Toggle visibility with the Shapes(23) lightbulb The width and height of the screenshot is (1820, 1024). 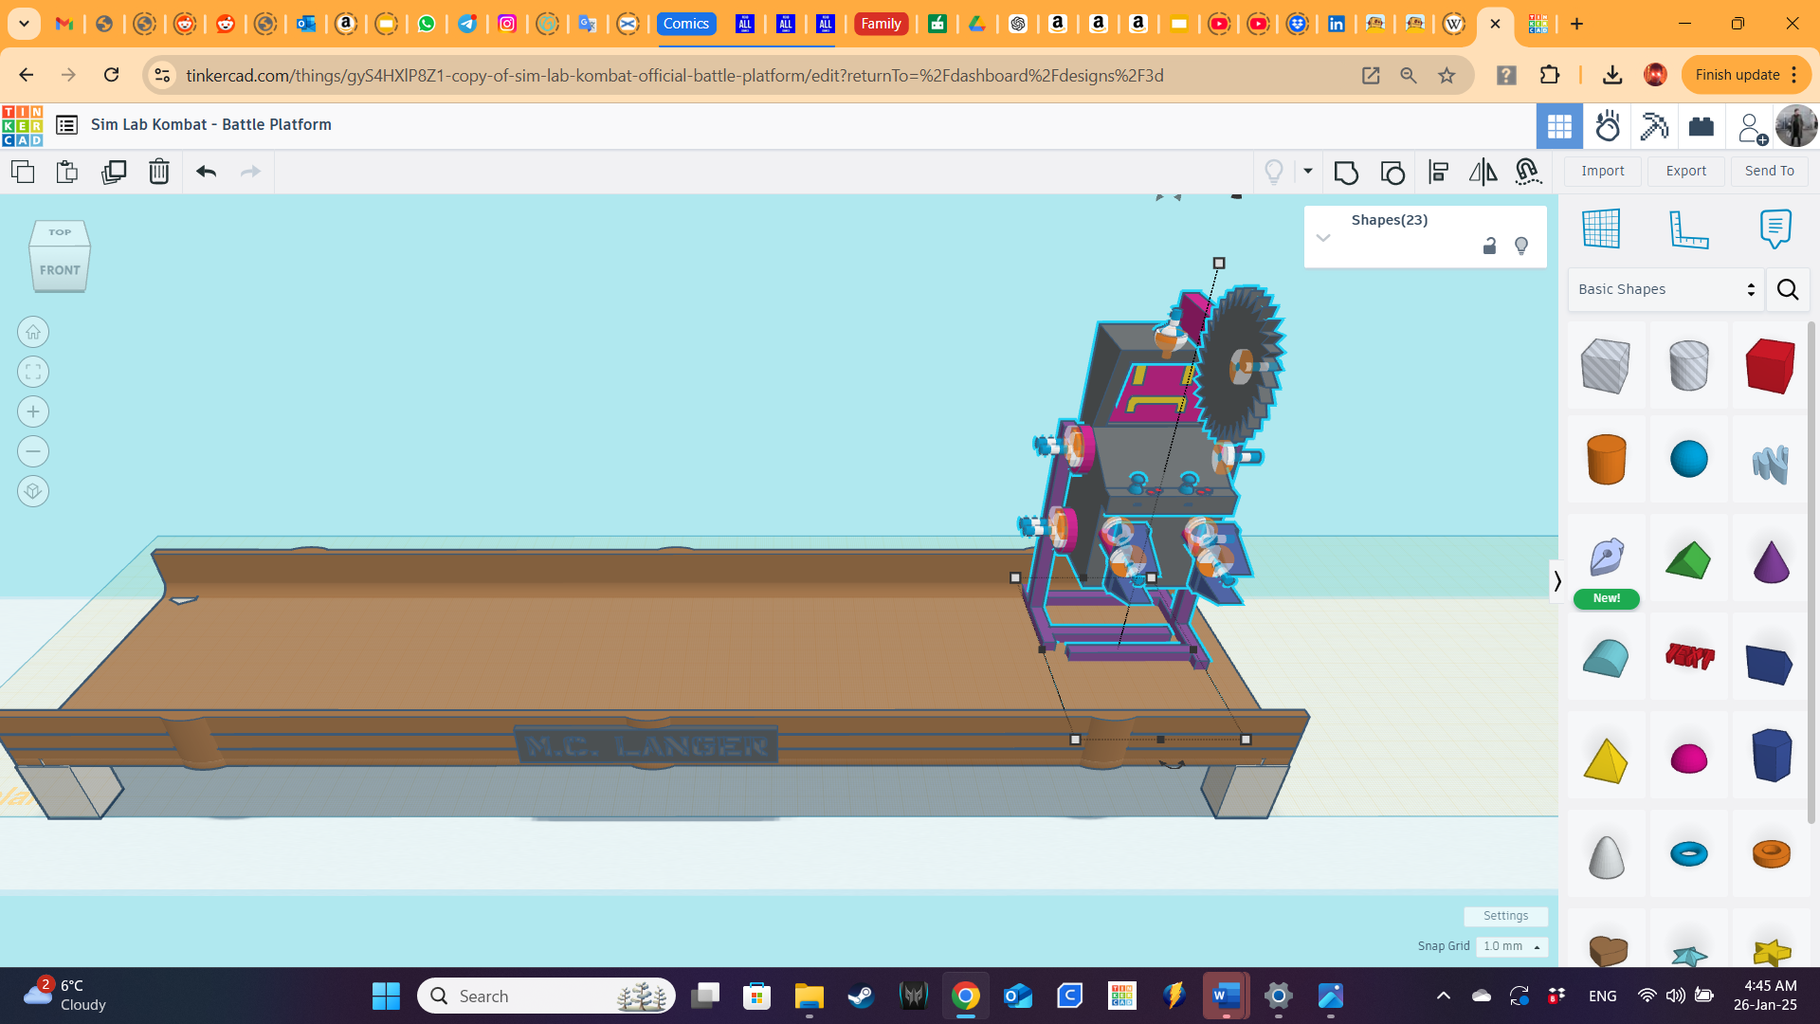tap(1522, 245)
